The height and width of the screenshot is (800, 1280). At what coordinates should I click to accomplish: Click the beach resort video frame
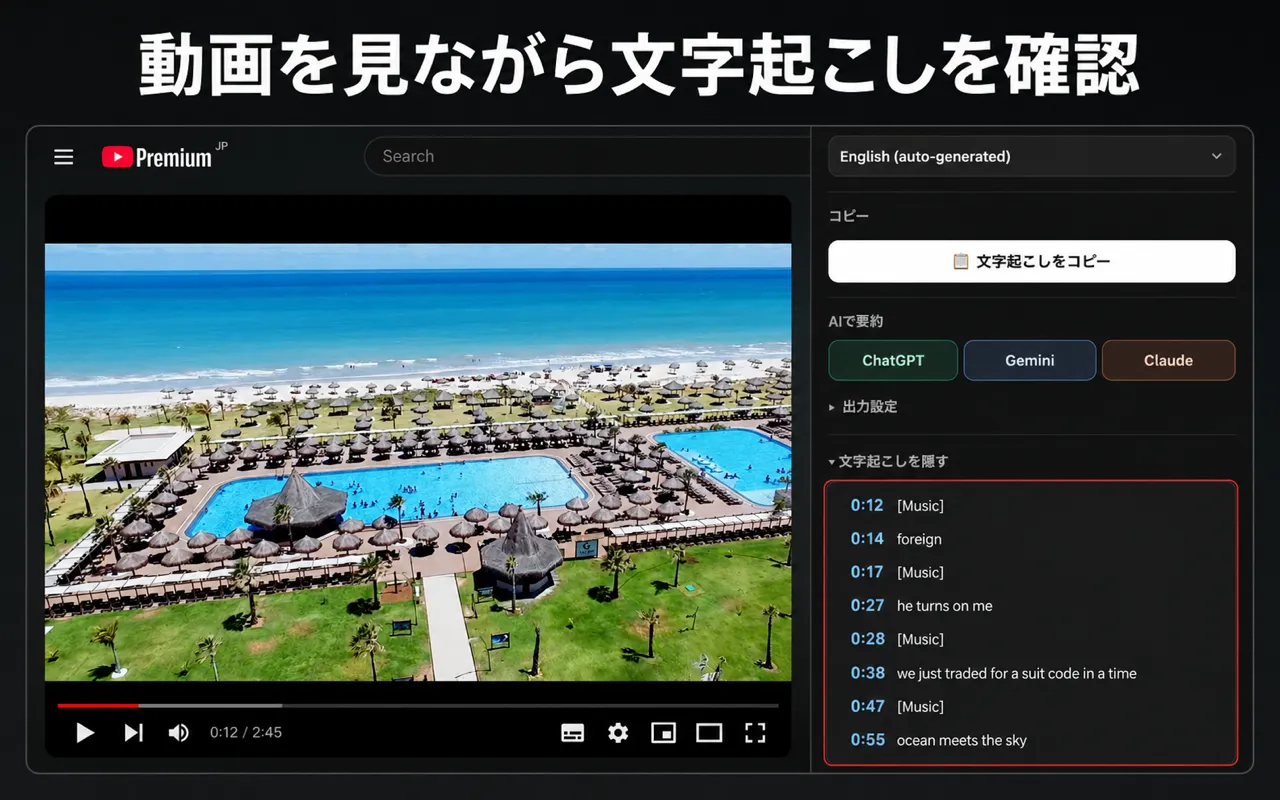(x=418, y=461)
